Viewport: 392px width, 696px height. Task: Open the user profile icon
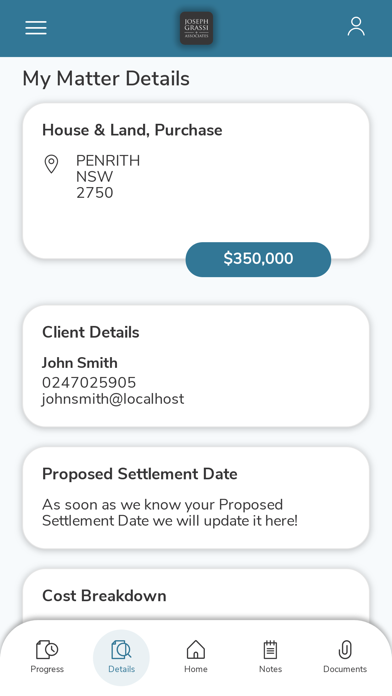[x=356, y=27]
